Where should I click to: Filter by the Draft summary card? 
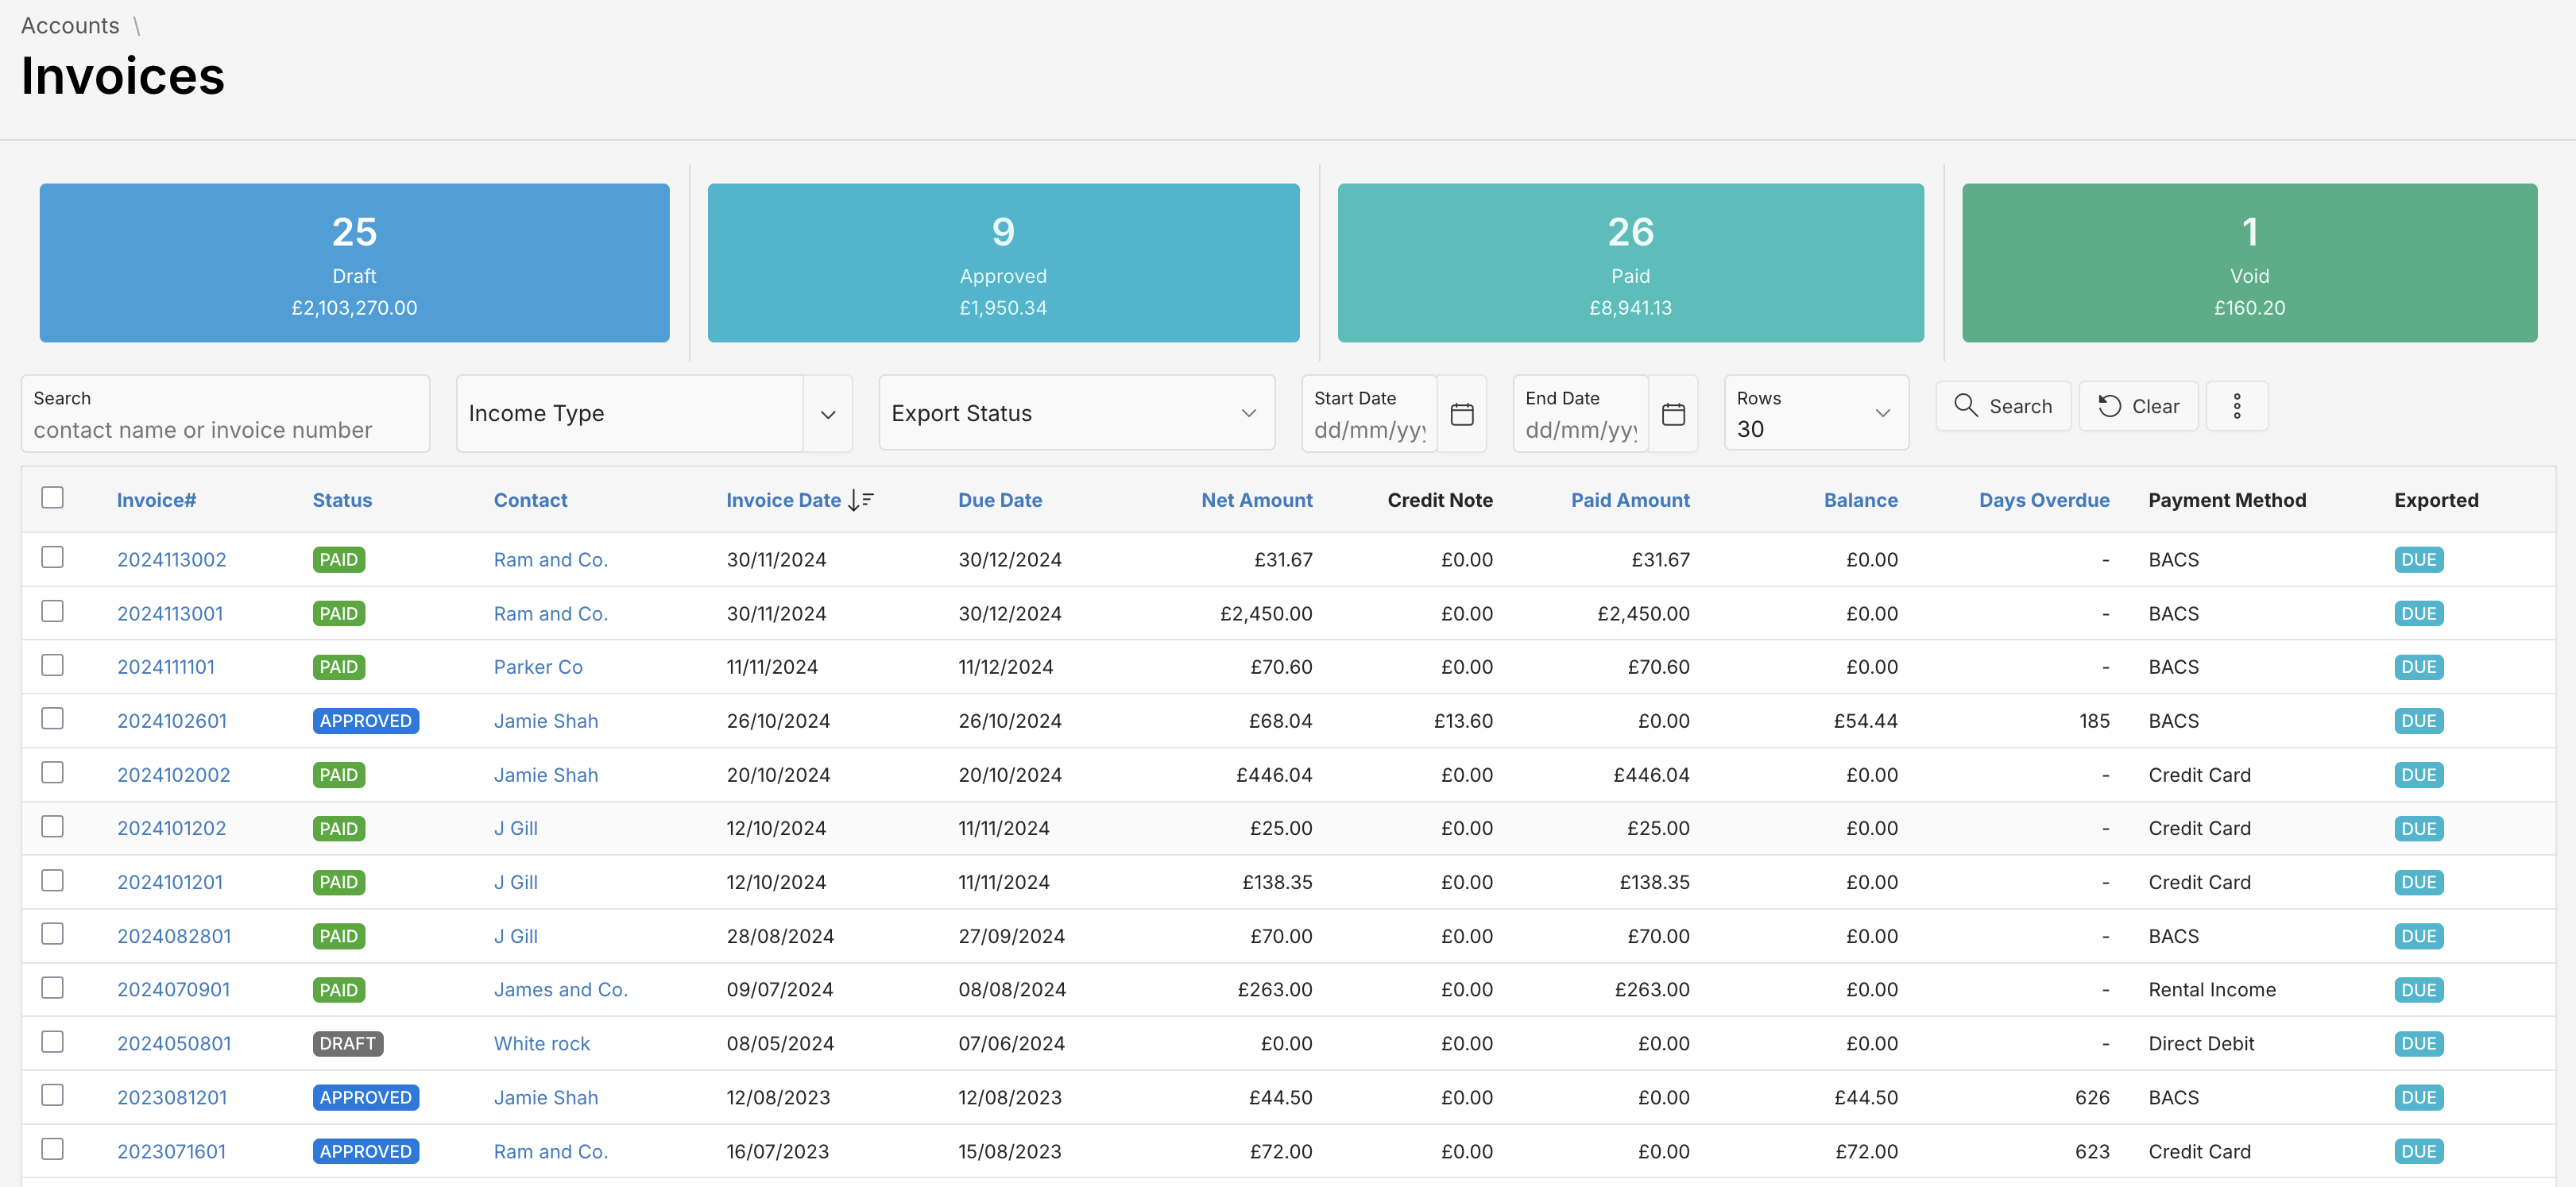tap(354, 263)
